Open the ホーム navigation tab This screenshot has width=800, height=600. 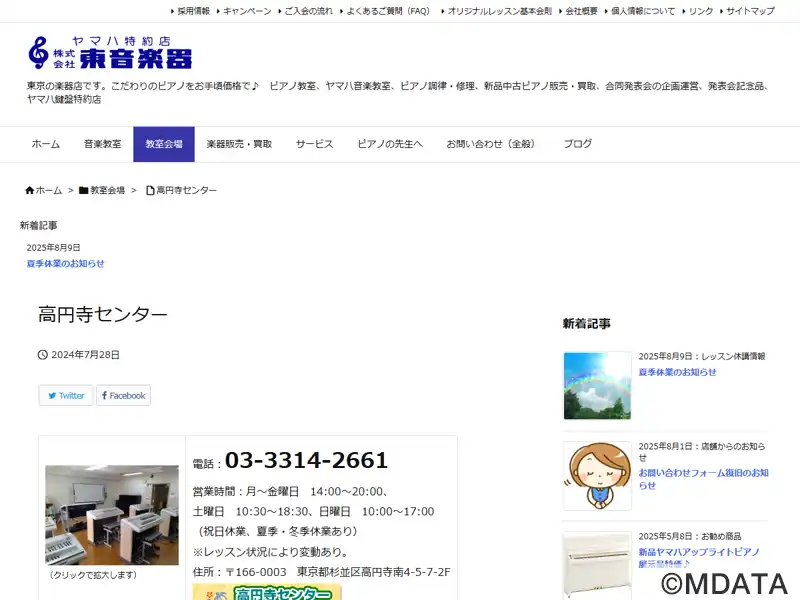point(46,144)
